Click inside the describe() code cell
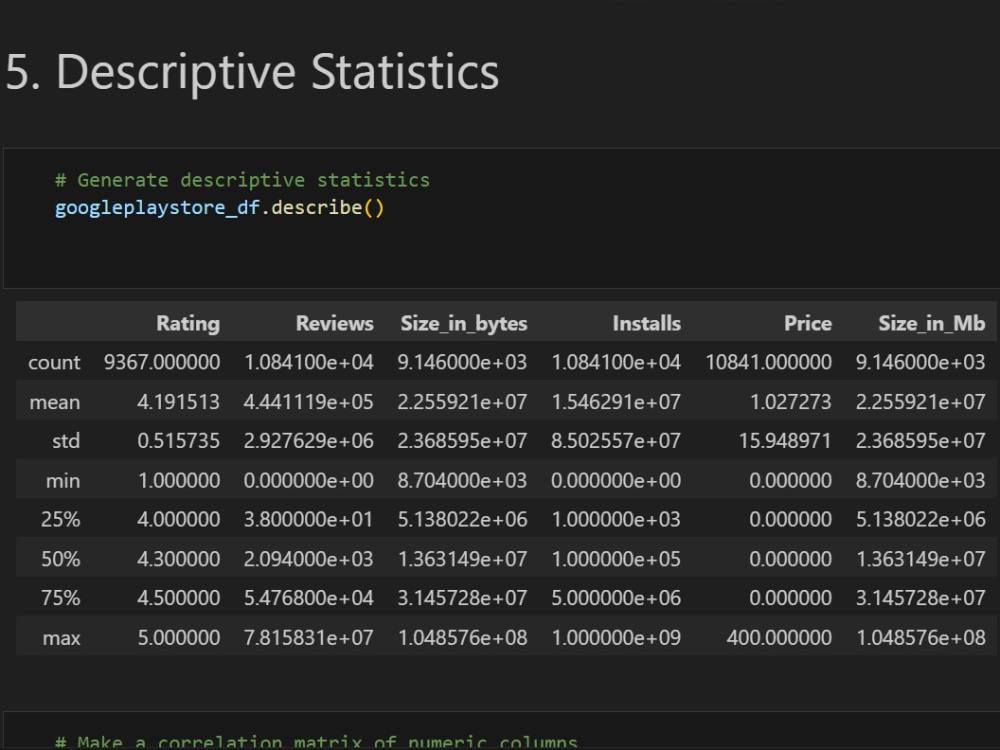 click(x=501, y=218)
